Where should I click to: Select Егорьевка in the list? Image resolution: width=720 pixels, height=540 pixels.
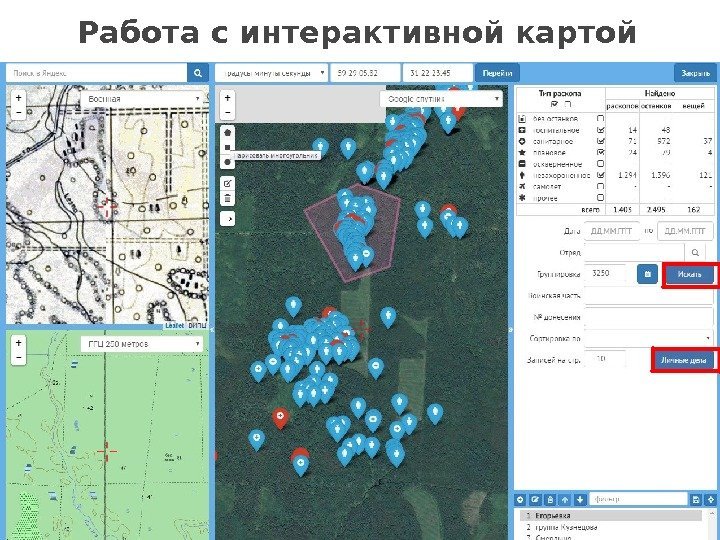[610, 515]
